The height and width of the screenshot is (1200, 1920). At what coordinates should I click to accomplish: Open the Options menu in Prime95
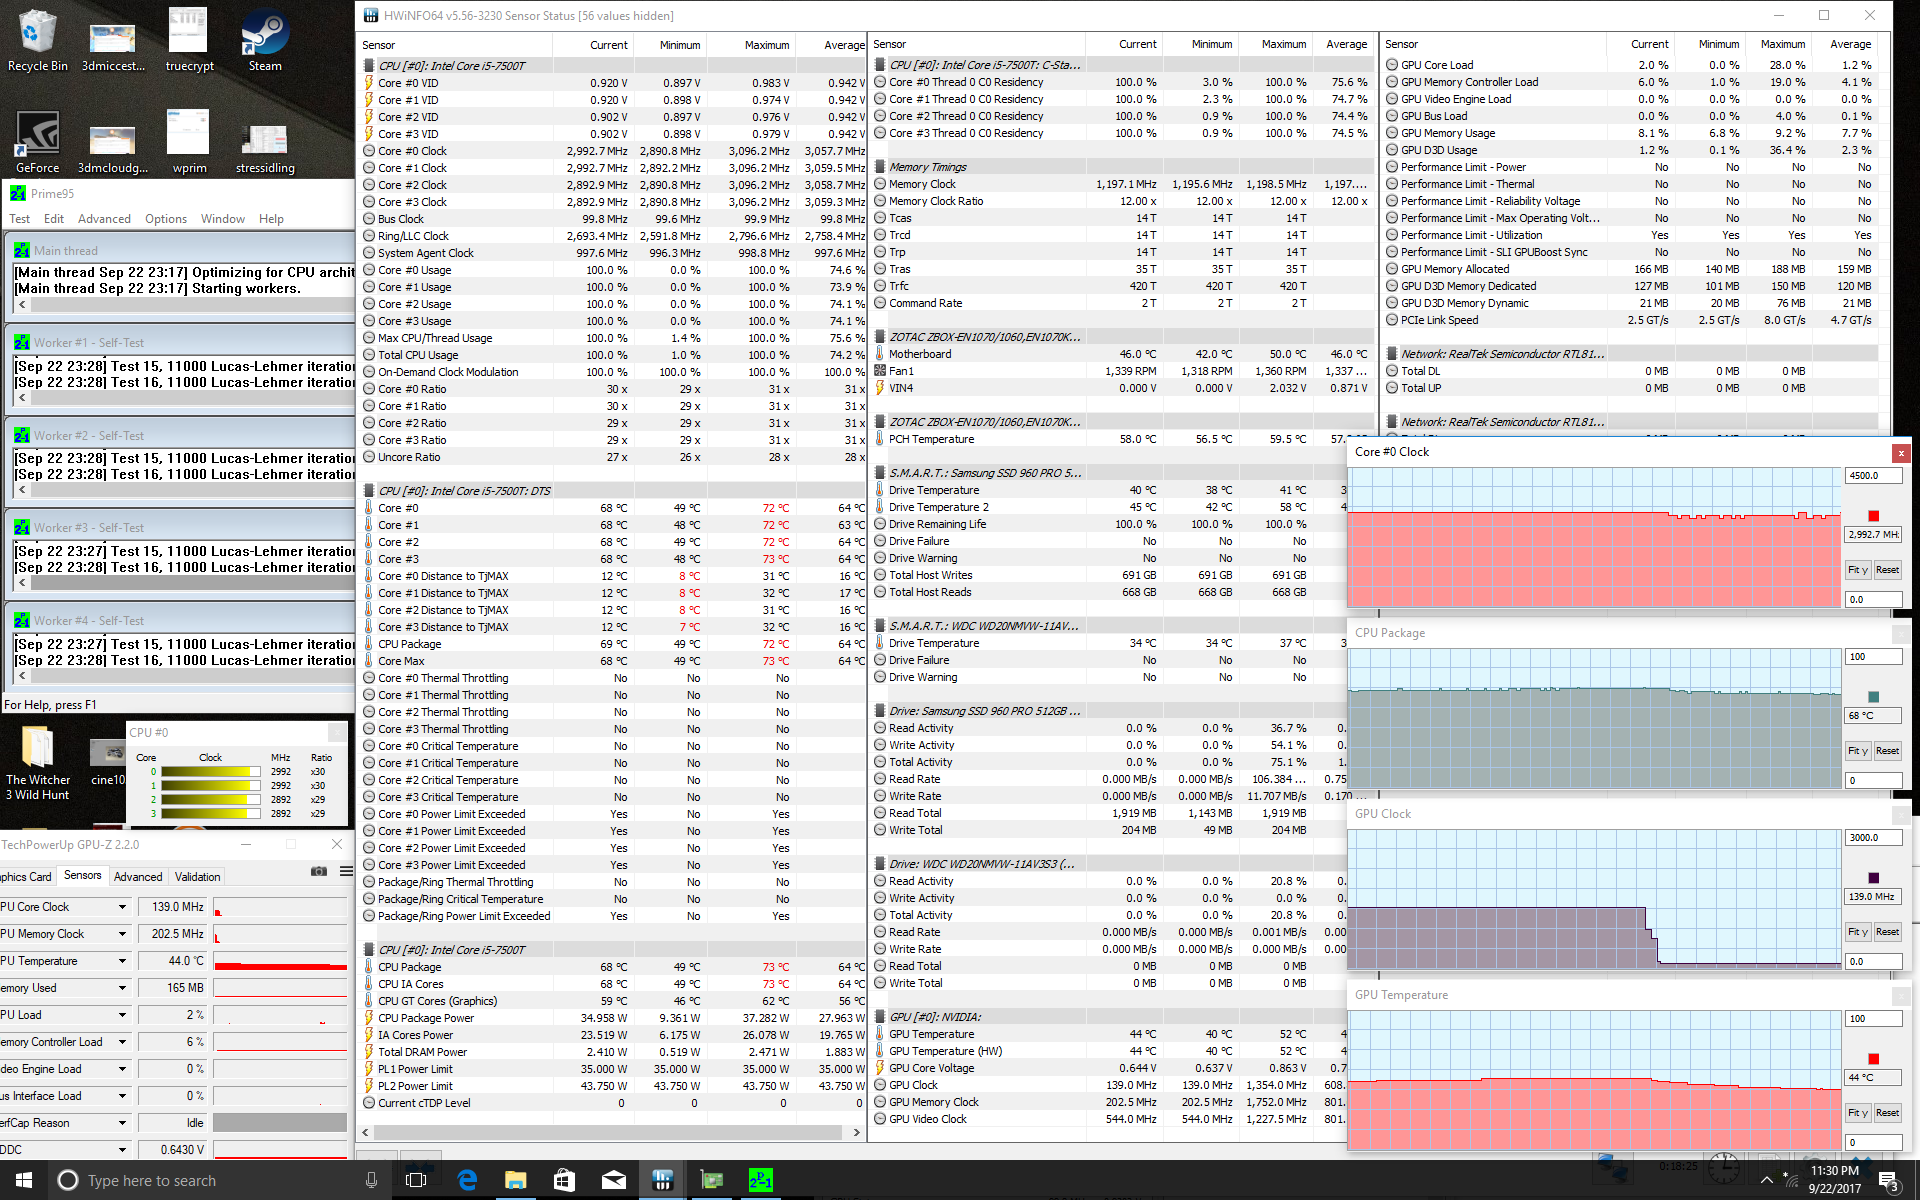(x=166, y=219)
